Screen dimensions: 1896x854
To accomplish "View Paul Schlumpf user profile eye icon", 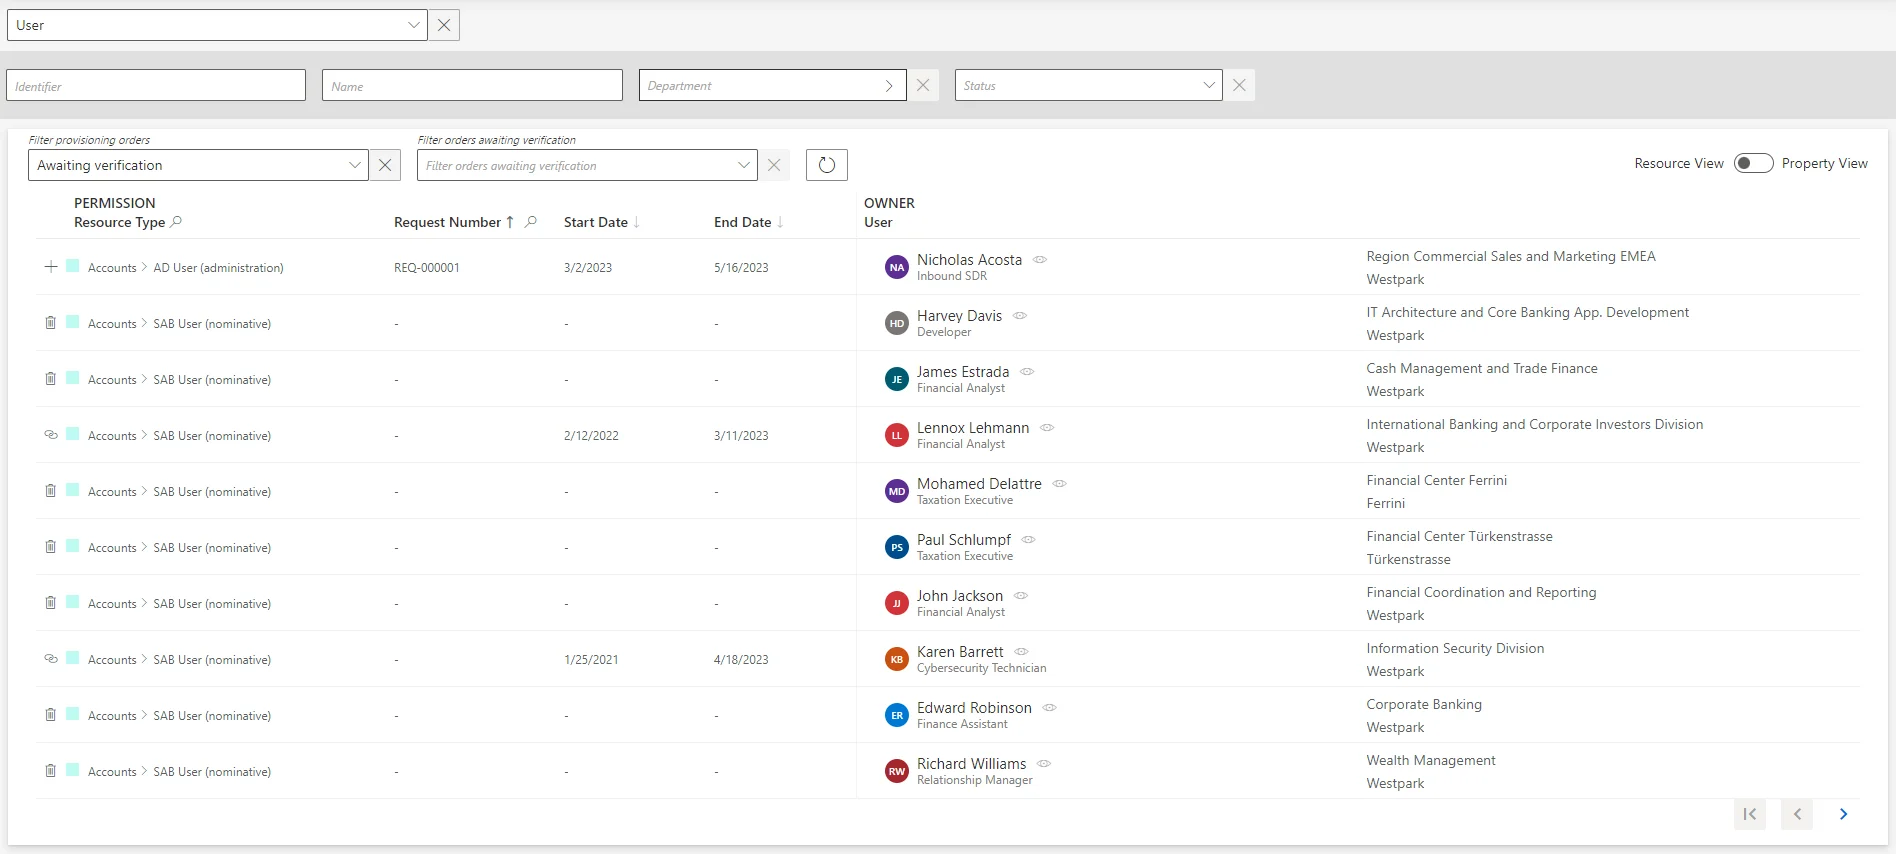I will click(1029, 539).
